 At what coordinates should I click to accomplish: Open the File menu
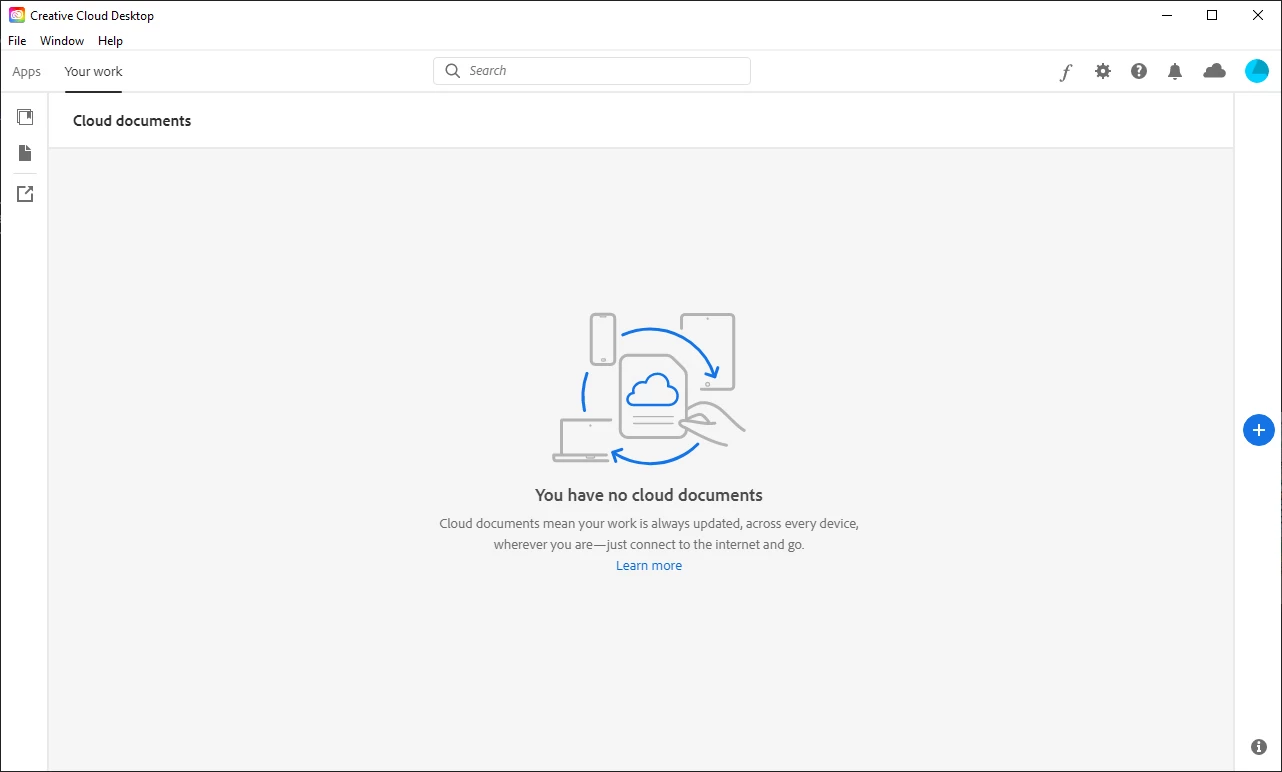[x=17, y=41]
